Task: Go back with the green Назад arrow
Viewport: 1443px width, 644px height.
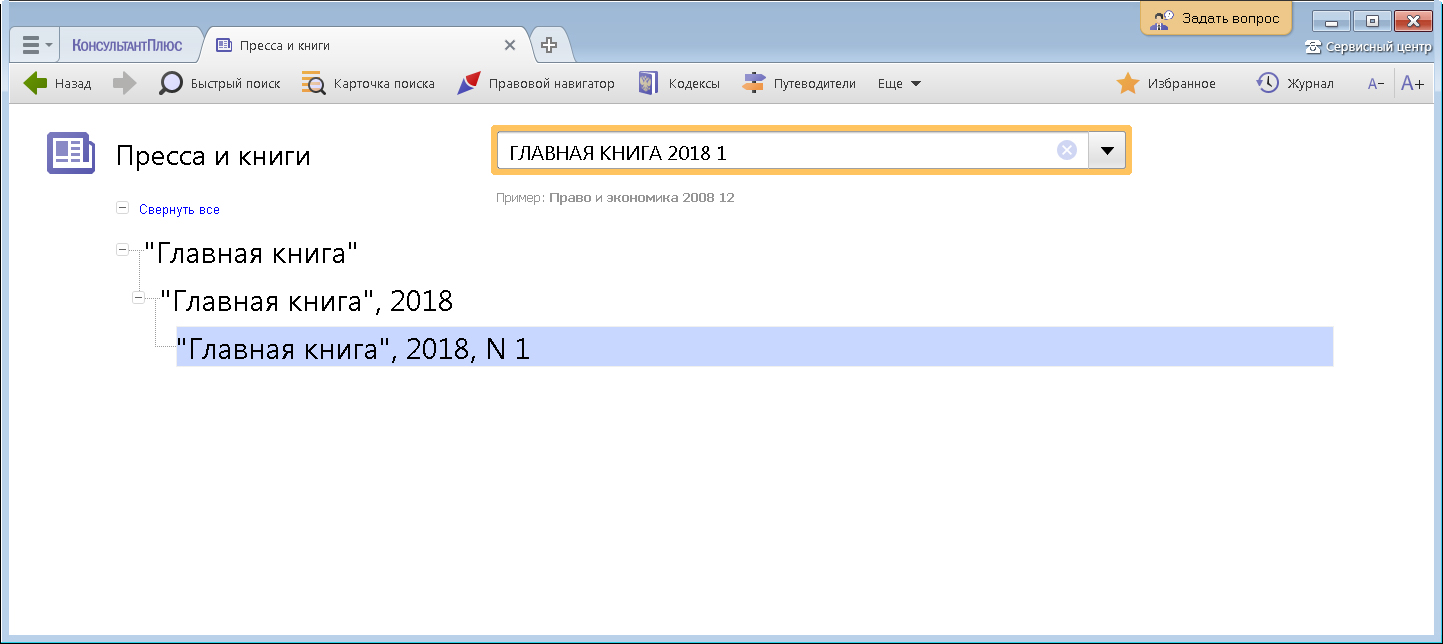Action: click(57, 84)
